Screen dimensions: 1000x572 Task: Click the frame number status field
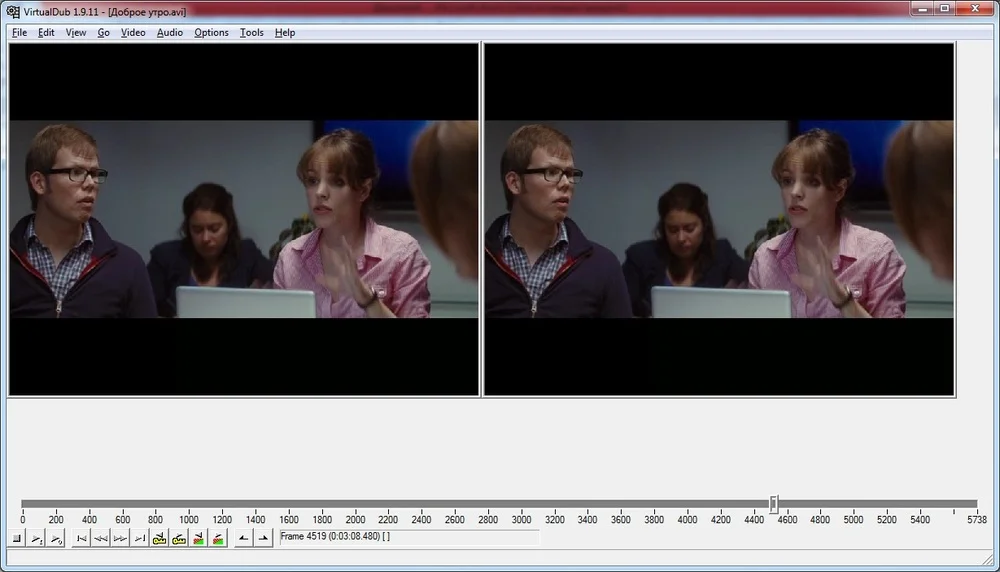click(409, 537)
